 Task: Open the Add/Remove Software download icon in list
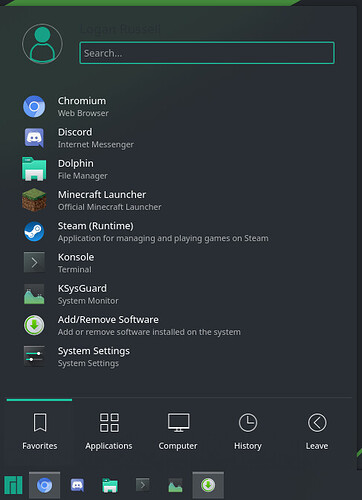[34, 325]
